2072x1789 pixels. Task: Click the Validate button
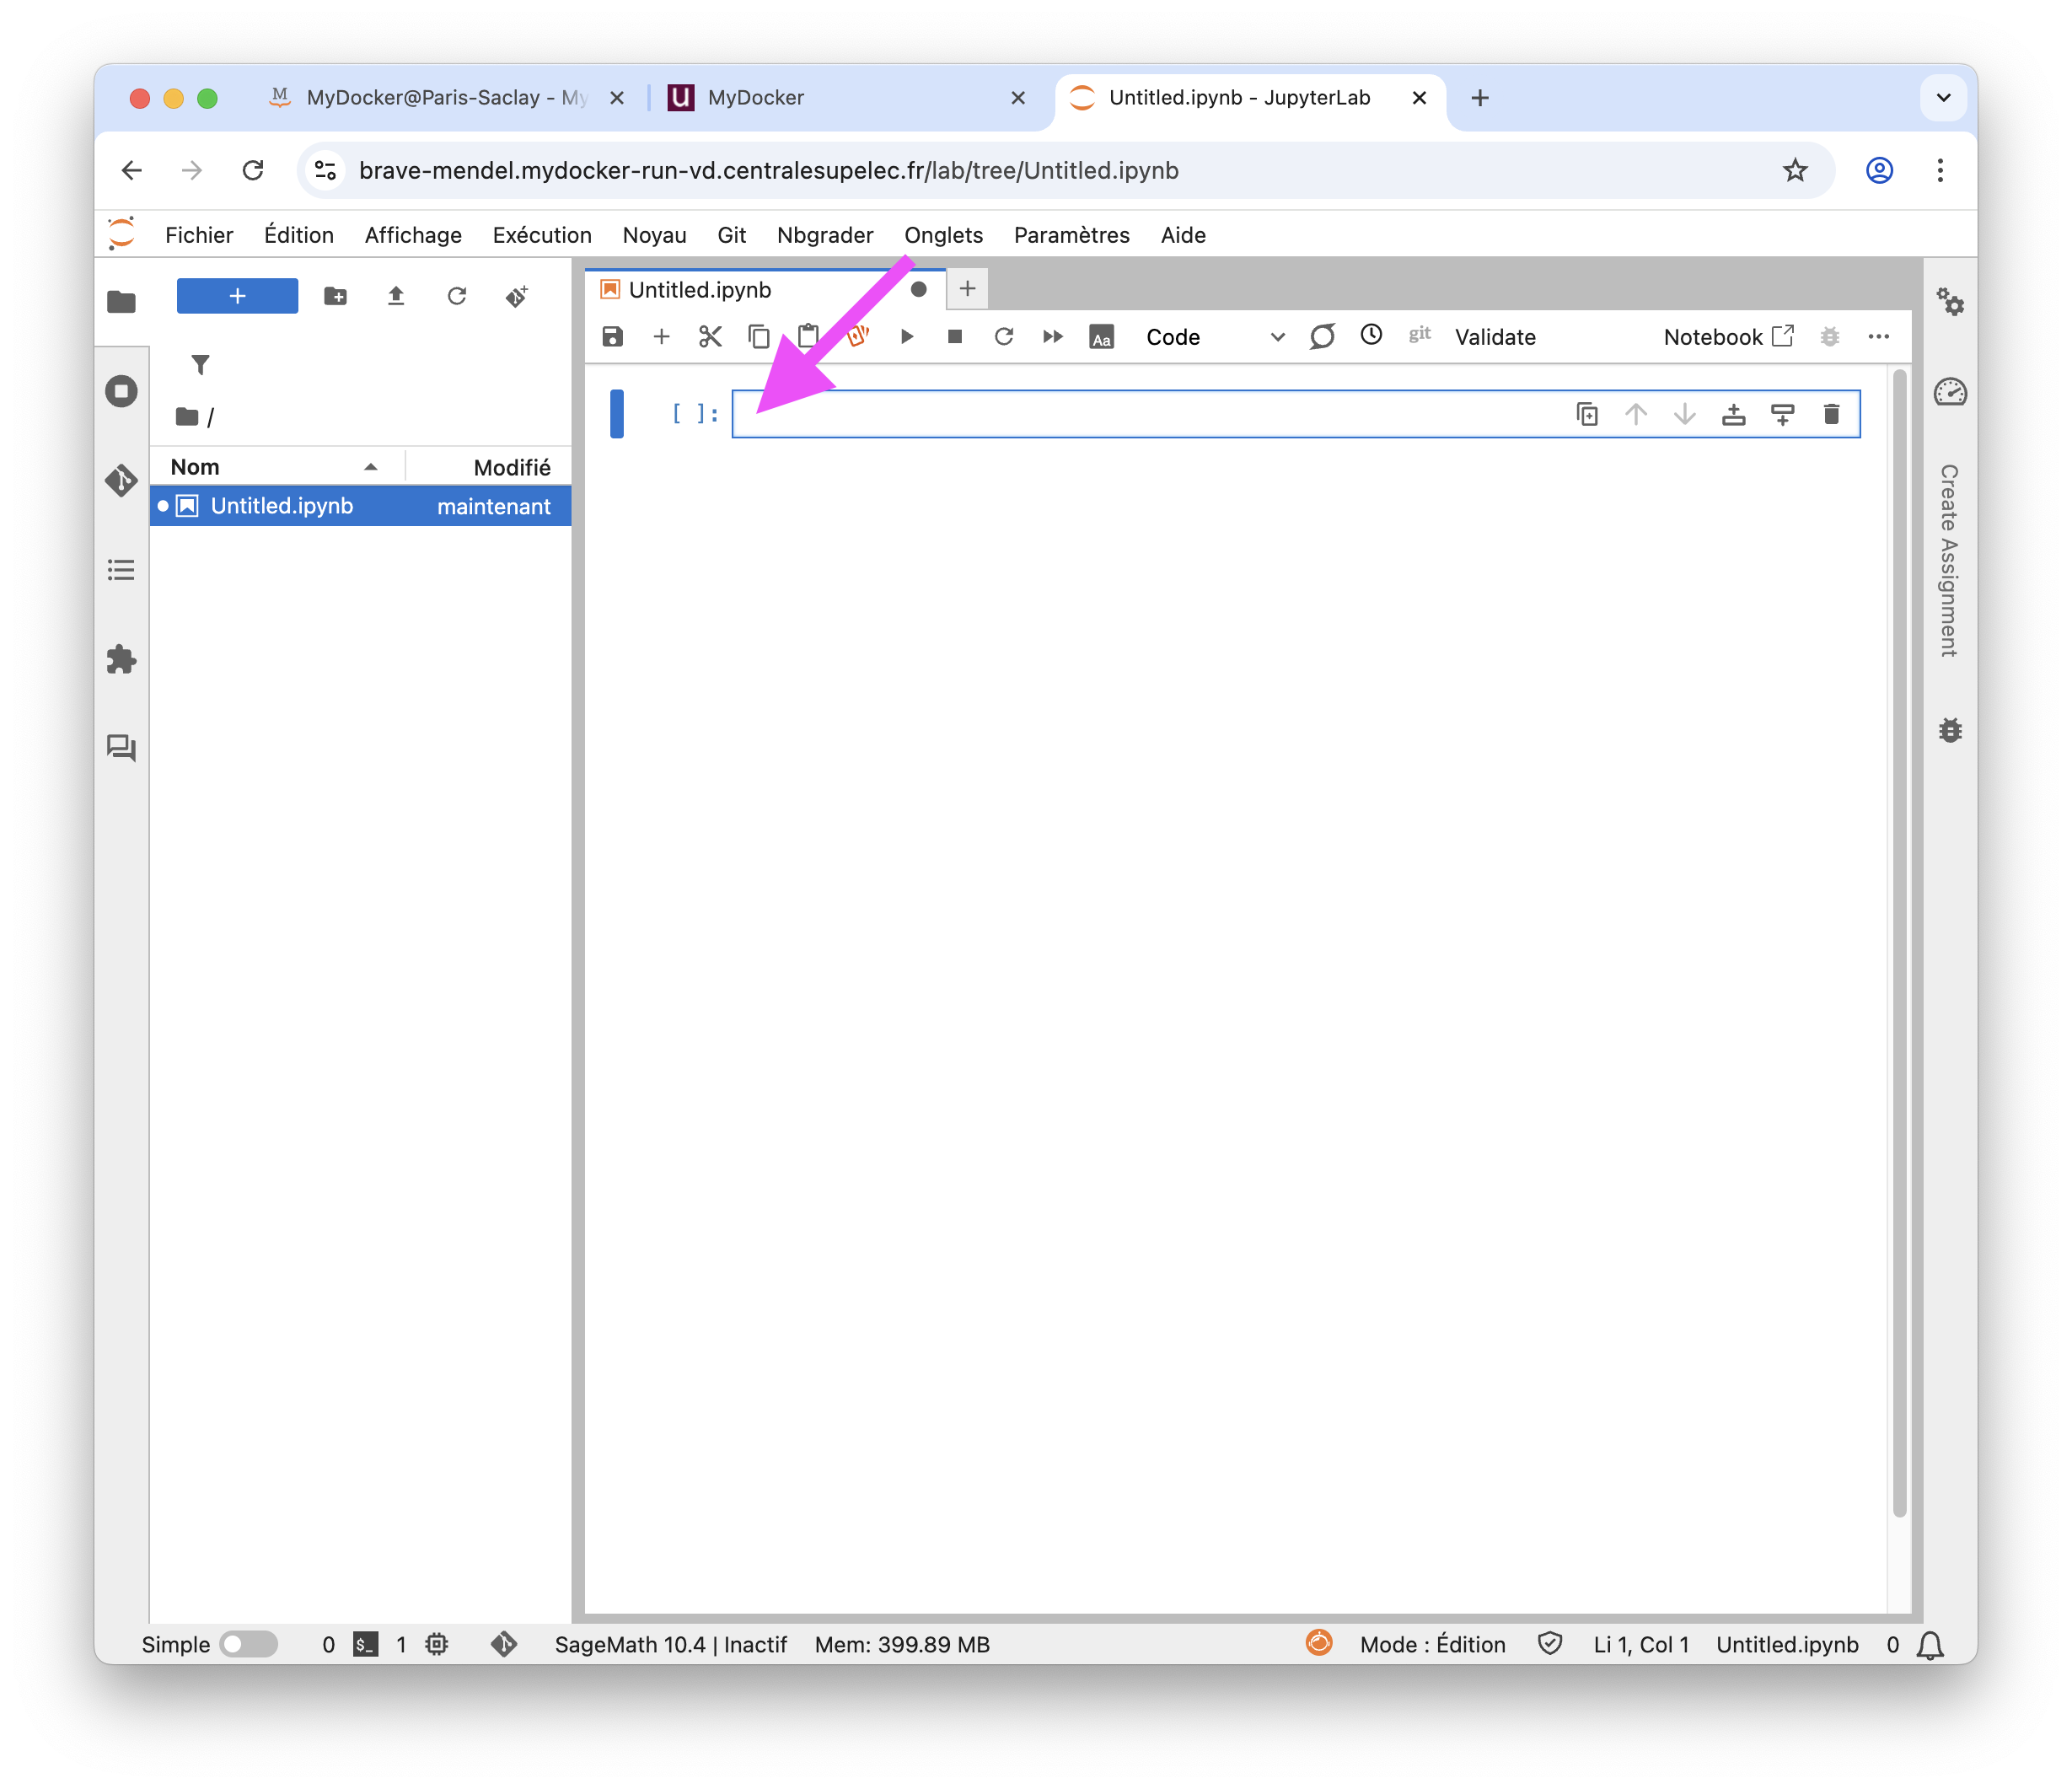[1494, 337]
